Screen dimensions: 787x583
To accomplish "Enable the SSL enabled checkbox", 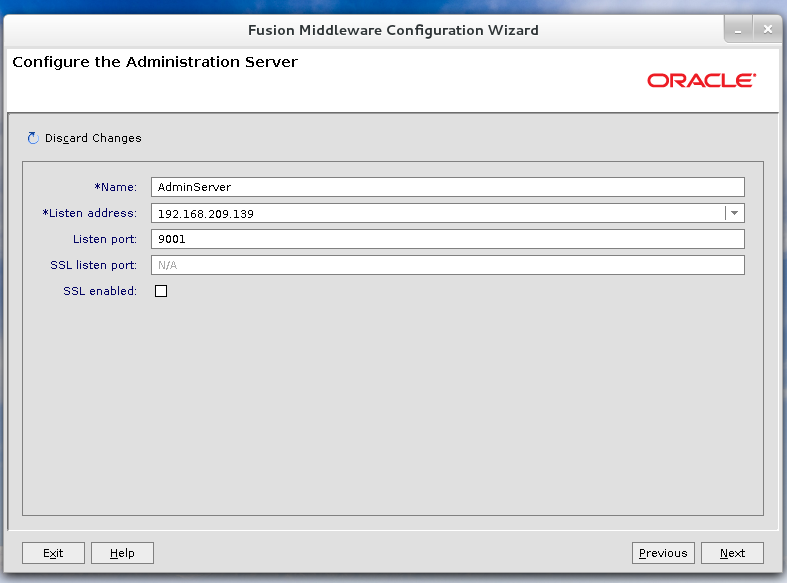I will pos(161,291).
